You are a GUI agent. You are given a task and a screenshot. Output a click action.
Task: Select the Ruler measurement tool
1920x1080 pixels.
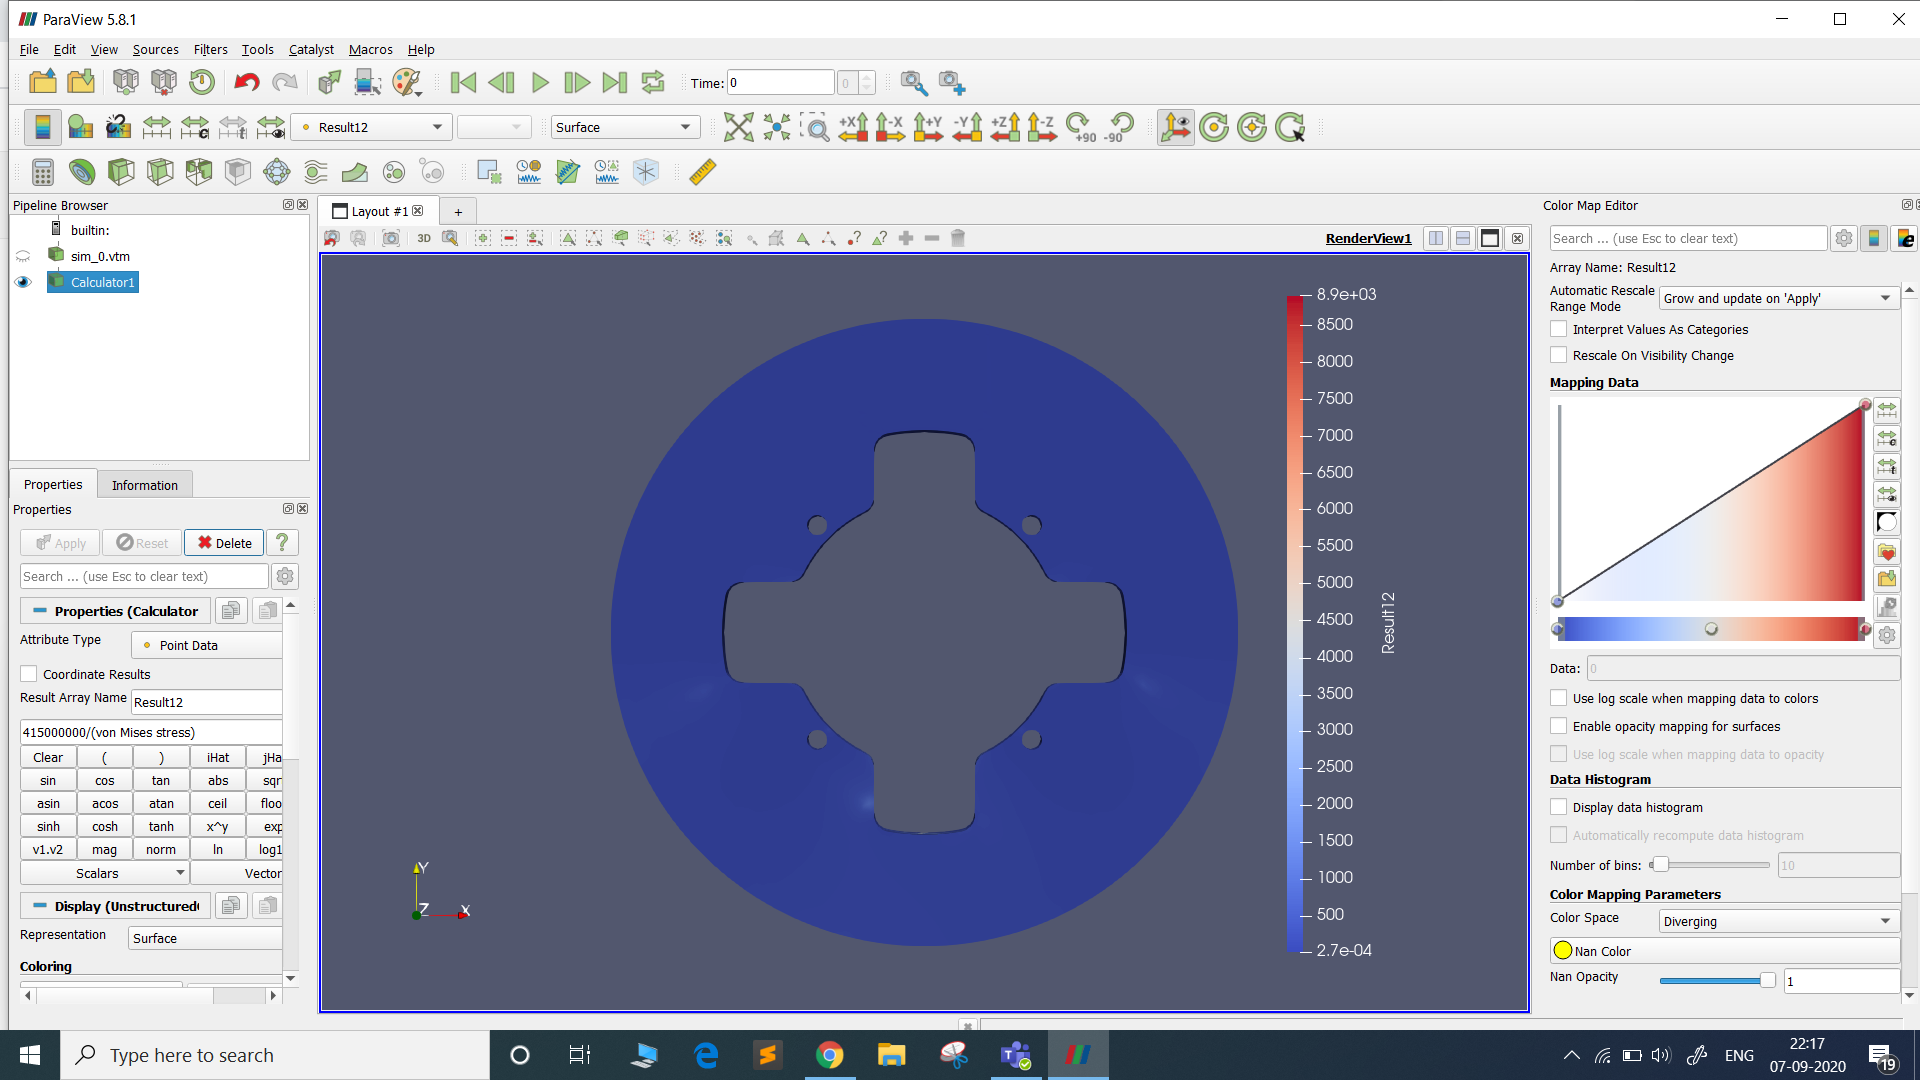pyautogui.click(x=703, y=172)
